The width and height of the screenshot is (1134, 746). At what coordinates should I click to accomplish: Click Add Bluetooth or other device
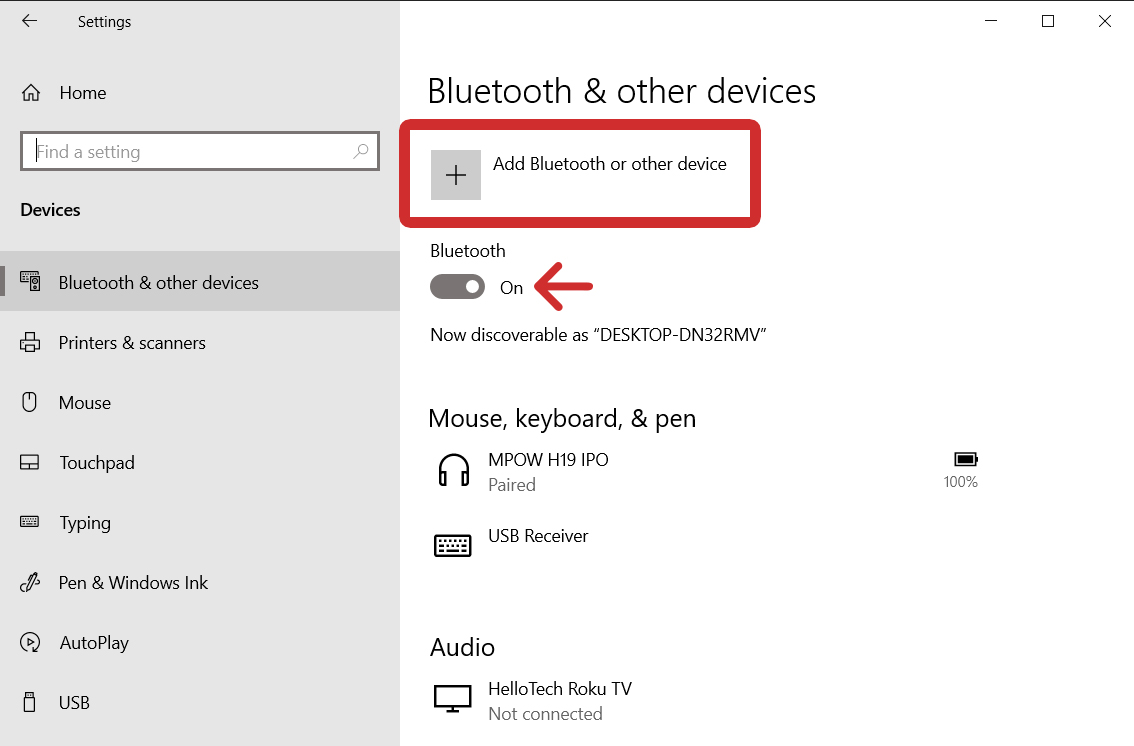580,173
